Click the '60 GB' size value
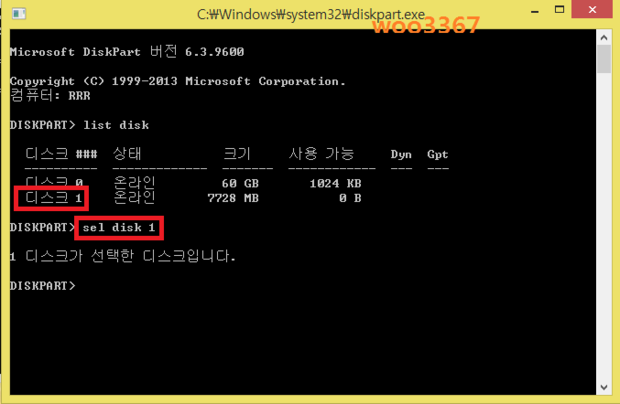The height and width of the screenshot is (404, 620). click(240, 183)
